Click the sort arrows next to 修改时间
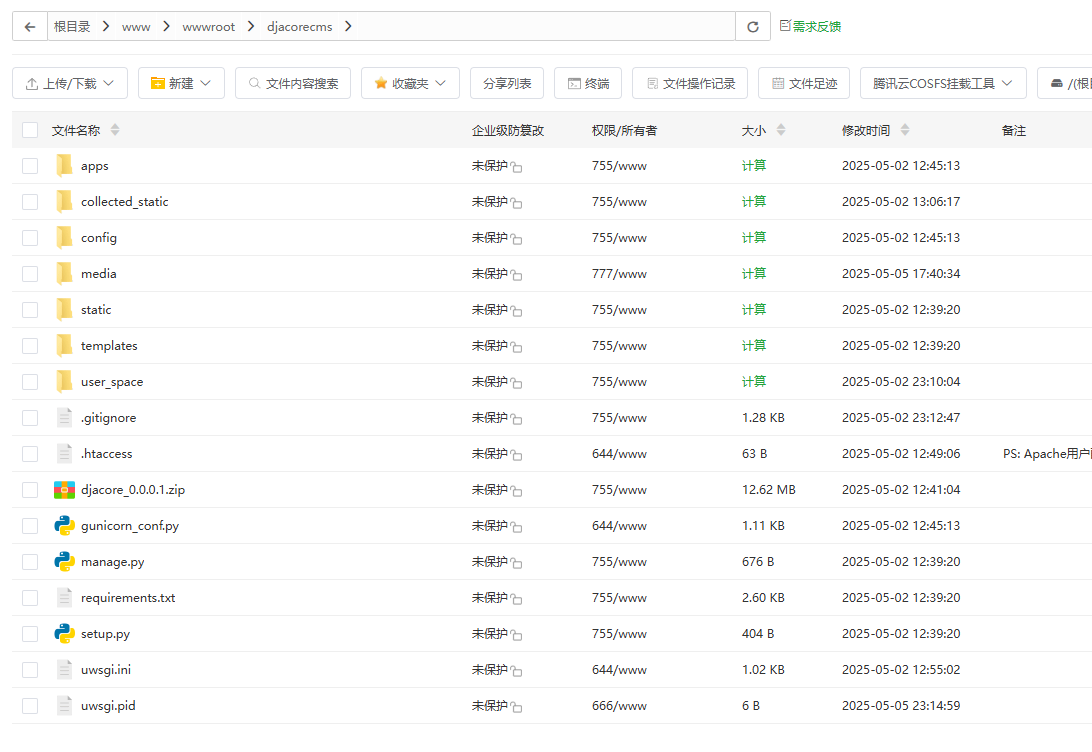This screenshot has height=752, width=1092. tap(905, 130)
